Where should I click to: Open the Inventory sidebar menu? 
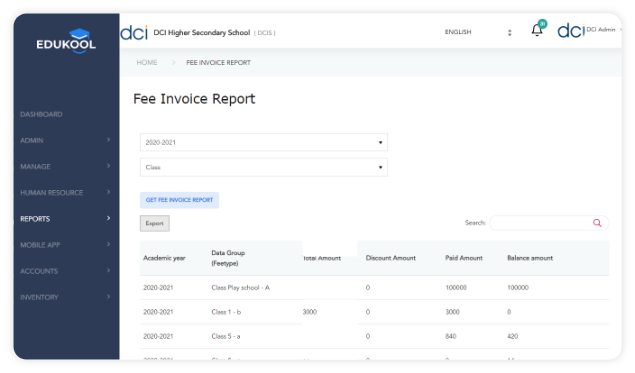[39, 297]
